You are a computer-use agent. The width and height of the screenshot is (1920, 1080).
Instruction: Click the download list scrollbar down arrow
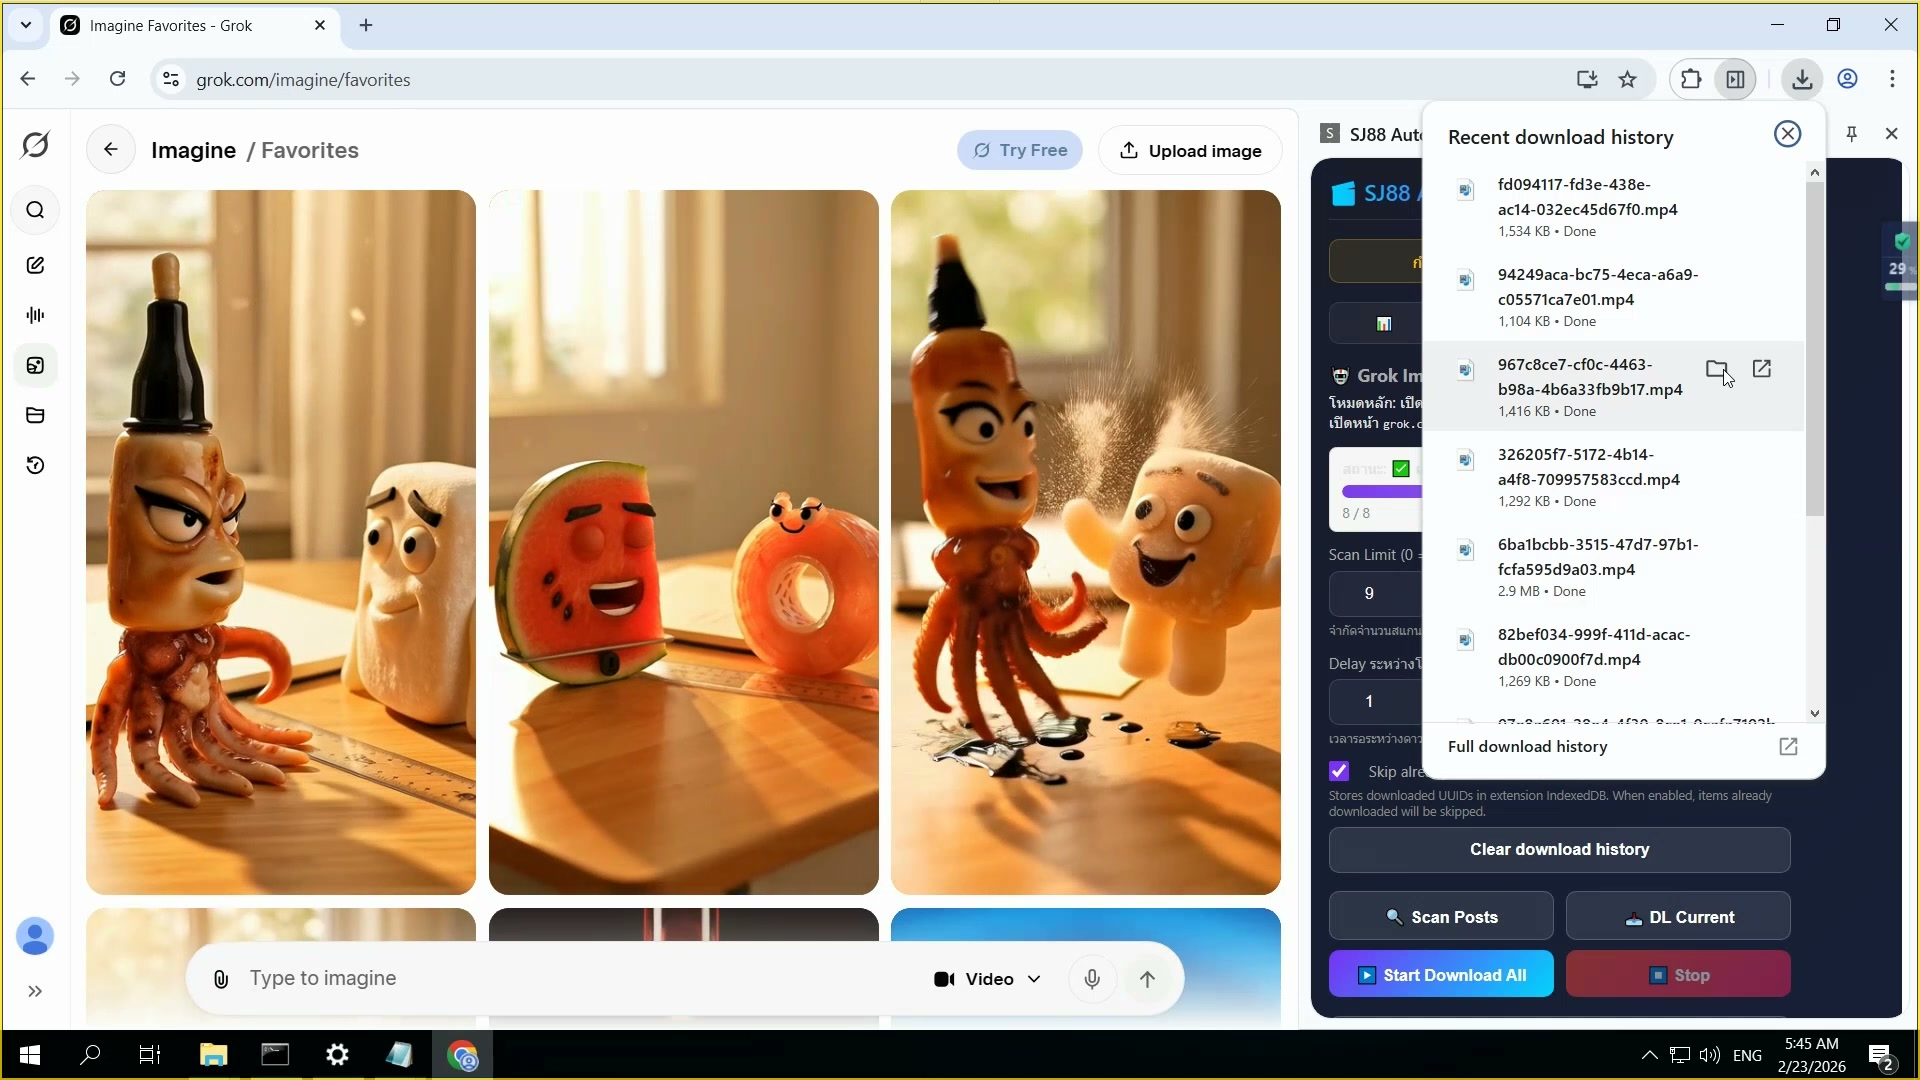click(x=1814, y=713)
